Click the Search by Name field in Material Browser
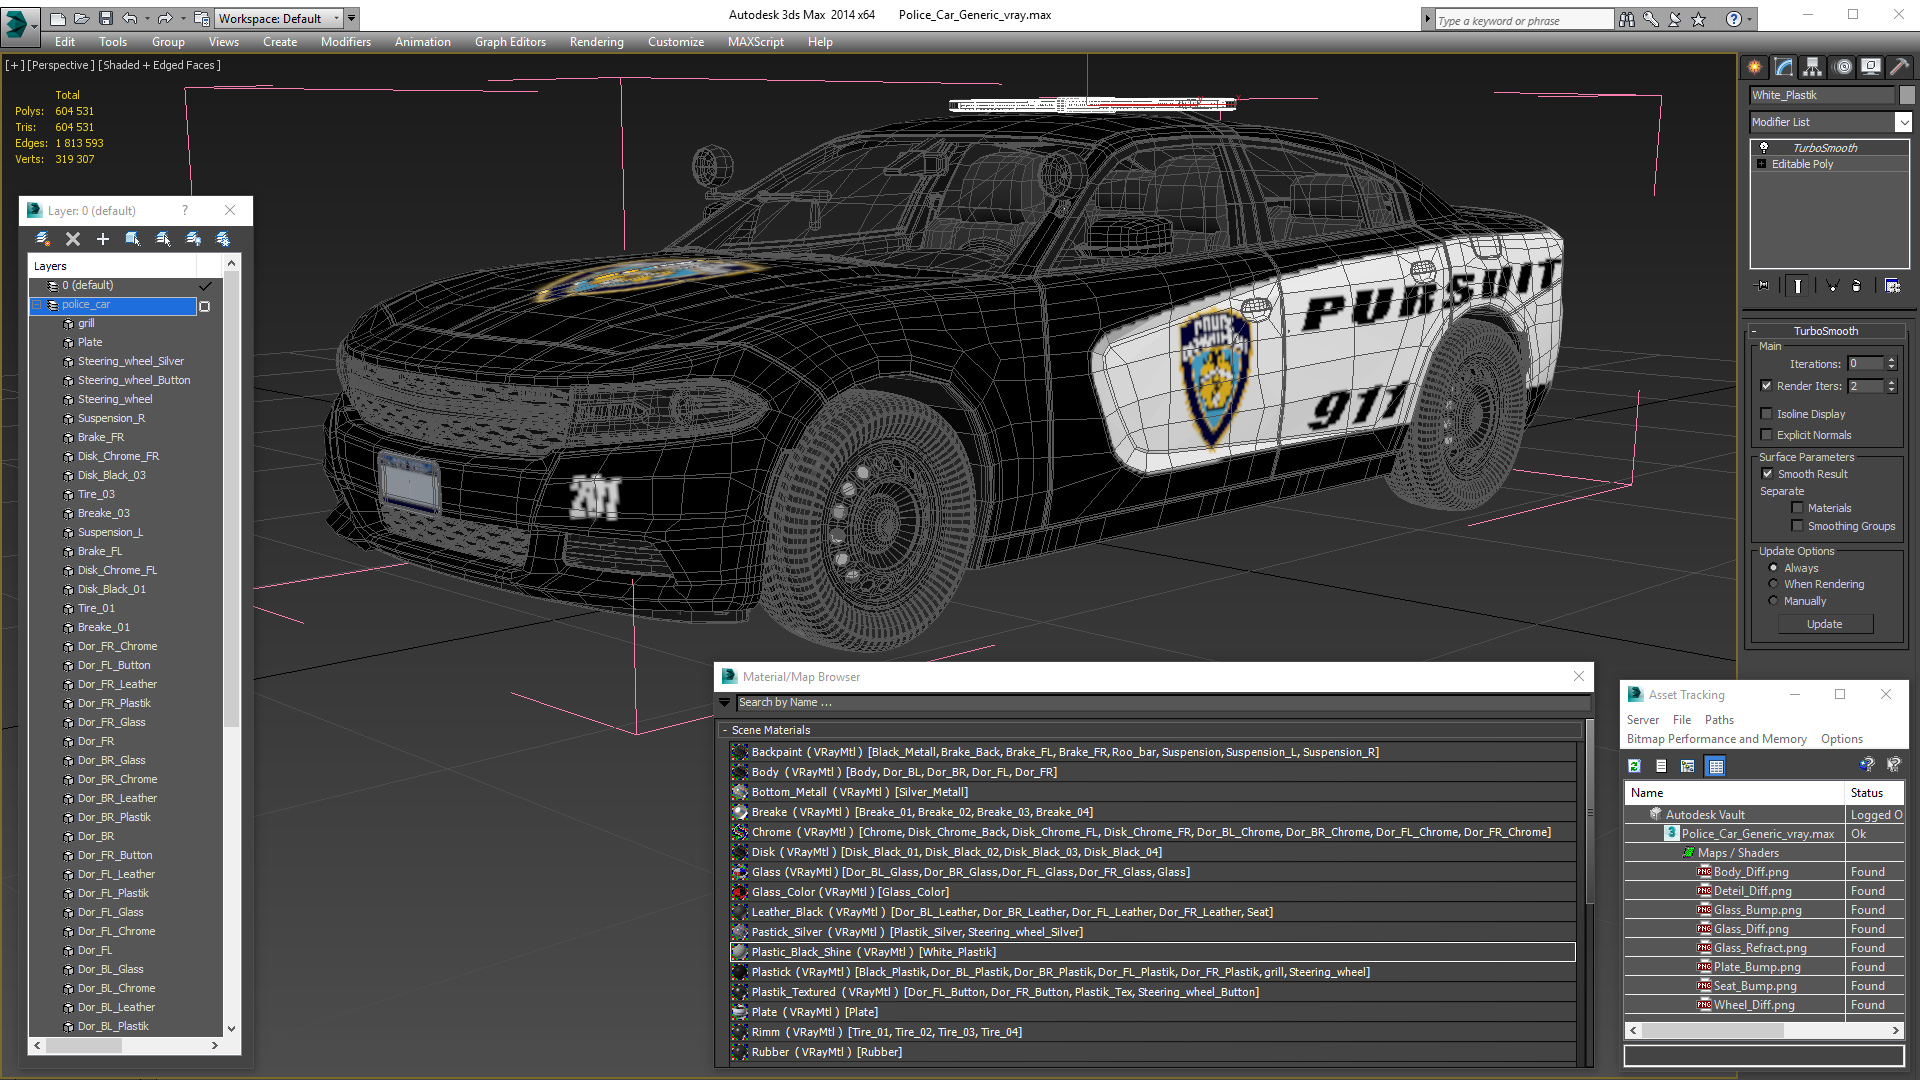 click(1163, 703)
